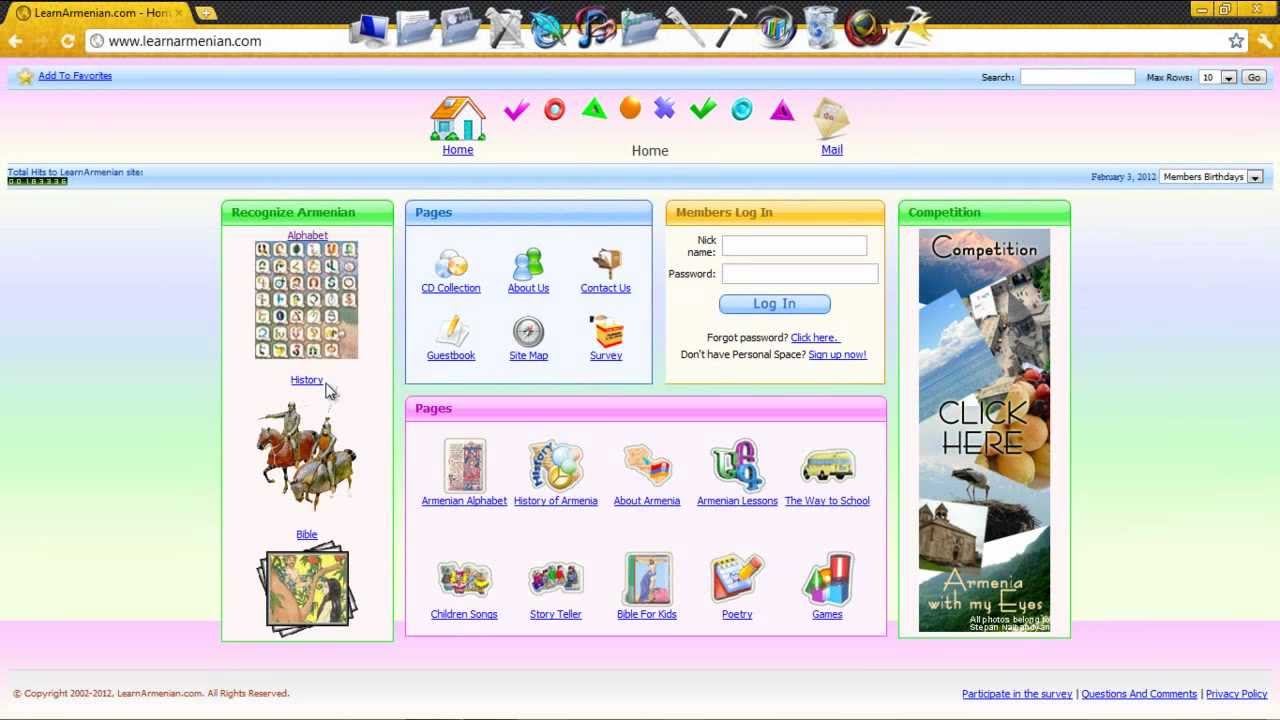1280x720 pixels.
Task: Bookmark page with the address bar star
Action: [x=1236, y=41]
